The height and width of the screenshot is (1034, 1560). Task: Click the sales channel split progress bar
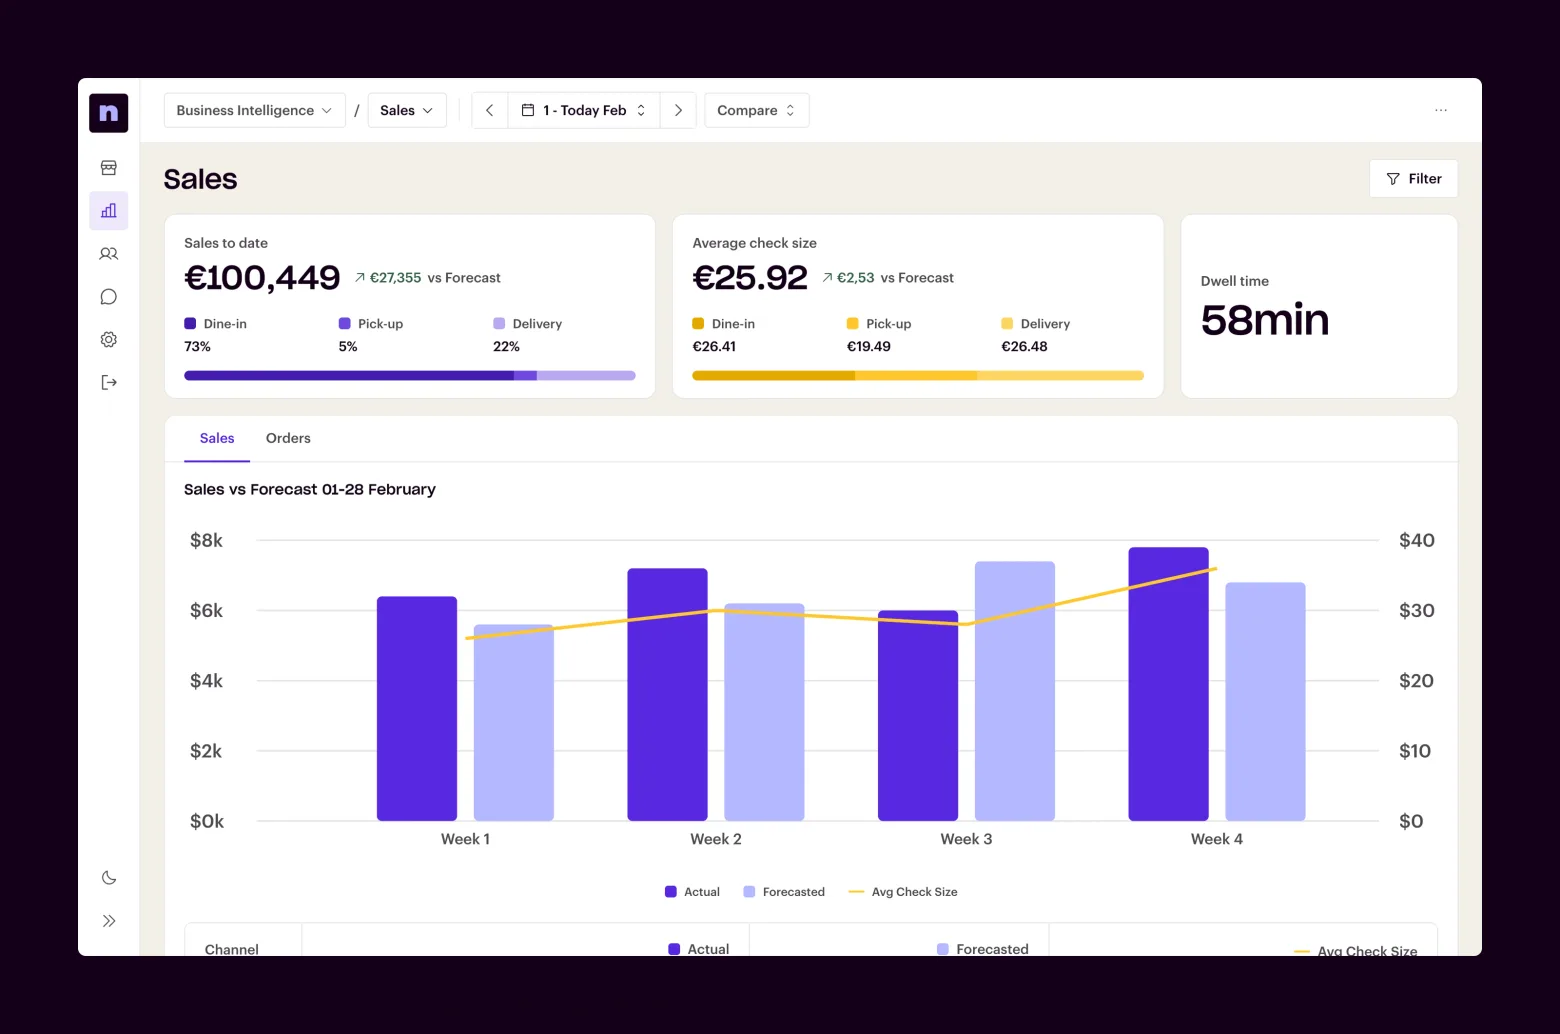[x=410, y=376]
